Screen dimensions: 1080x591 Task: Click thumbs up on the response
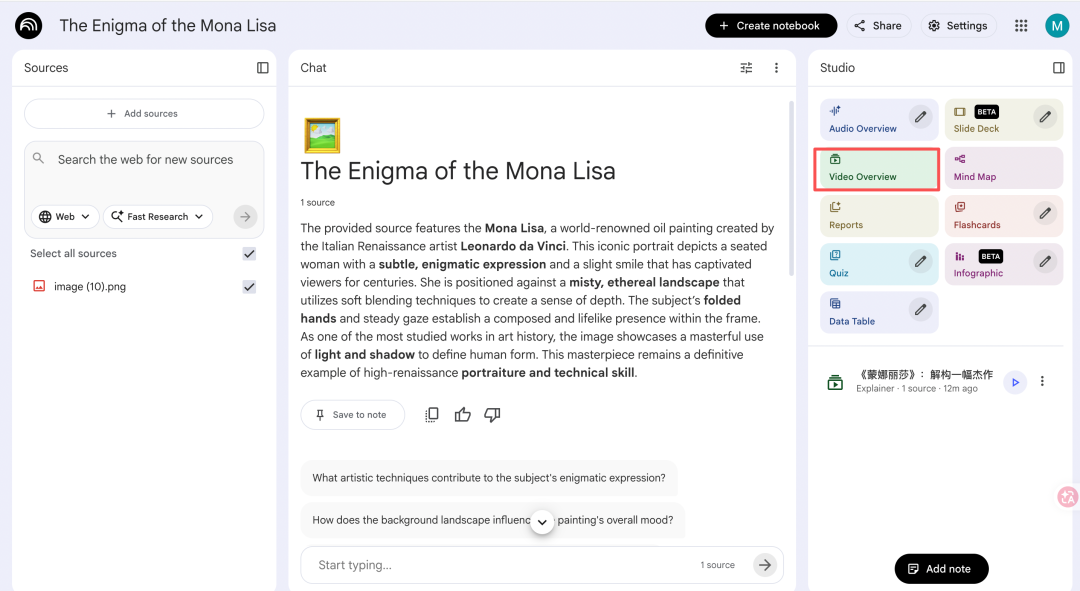point(462,415)
